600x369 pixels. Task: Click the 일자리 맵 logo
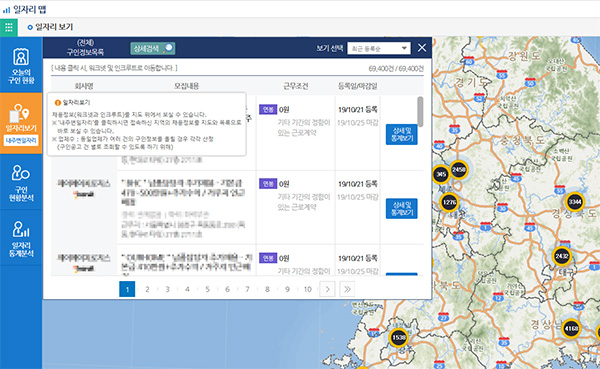click(x=24, y=9)
